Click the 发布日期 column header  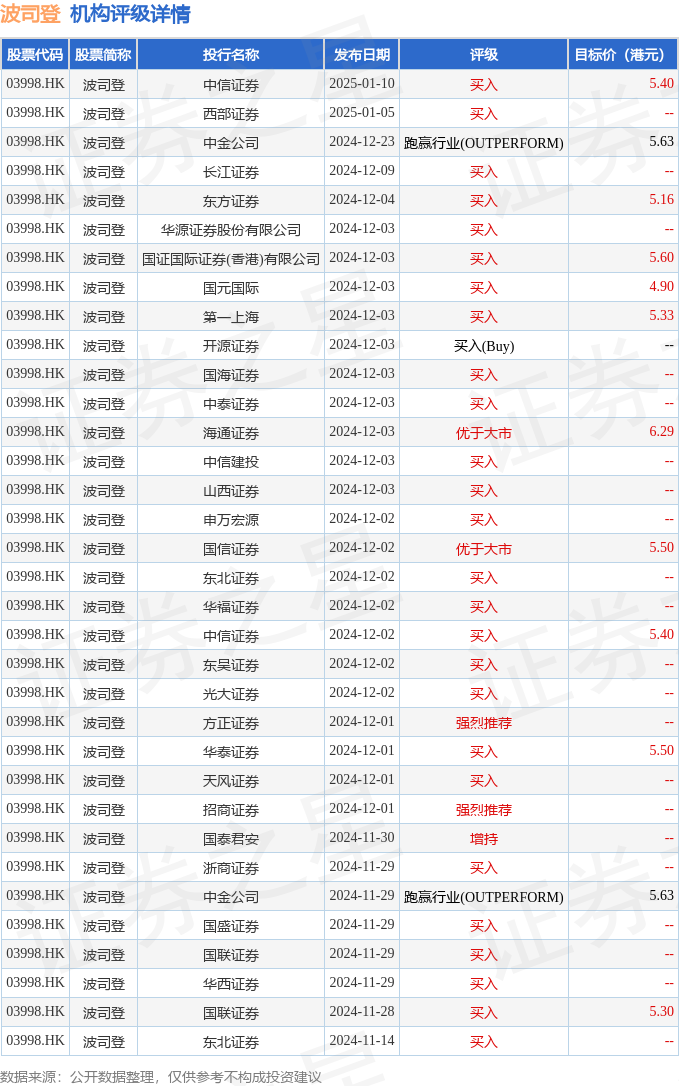tap(362, 55)
